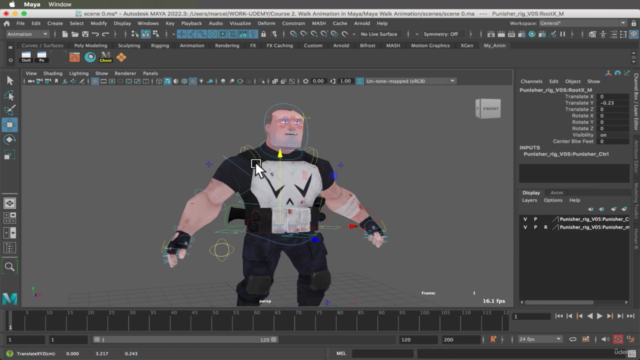Switch to the Rigging shelf tab

click(x=160, y=46)
